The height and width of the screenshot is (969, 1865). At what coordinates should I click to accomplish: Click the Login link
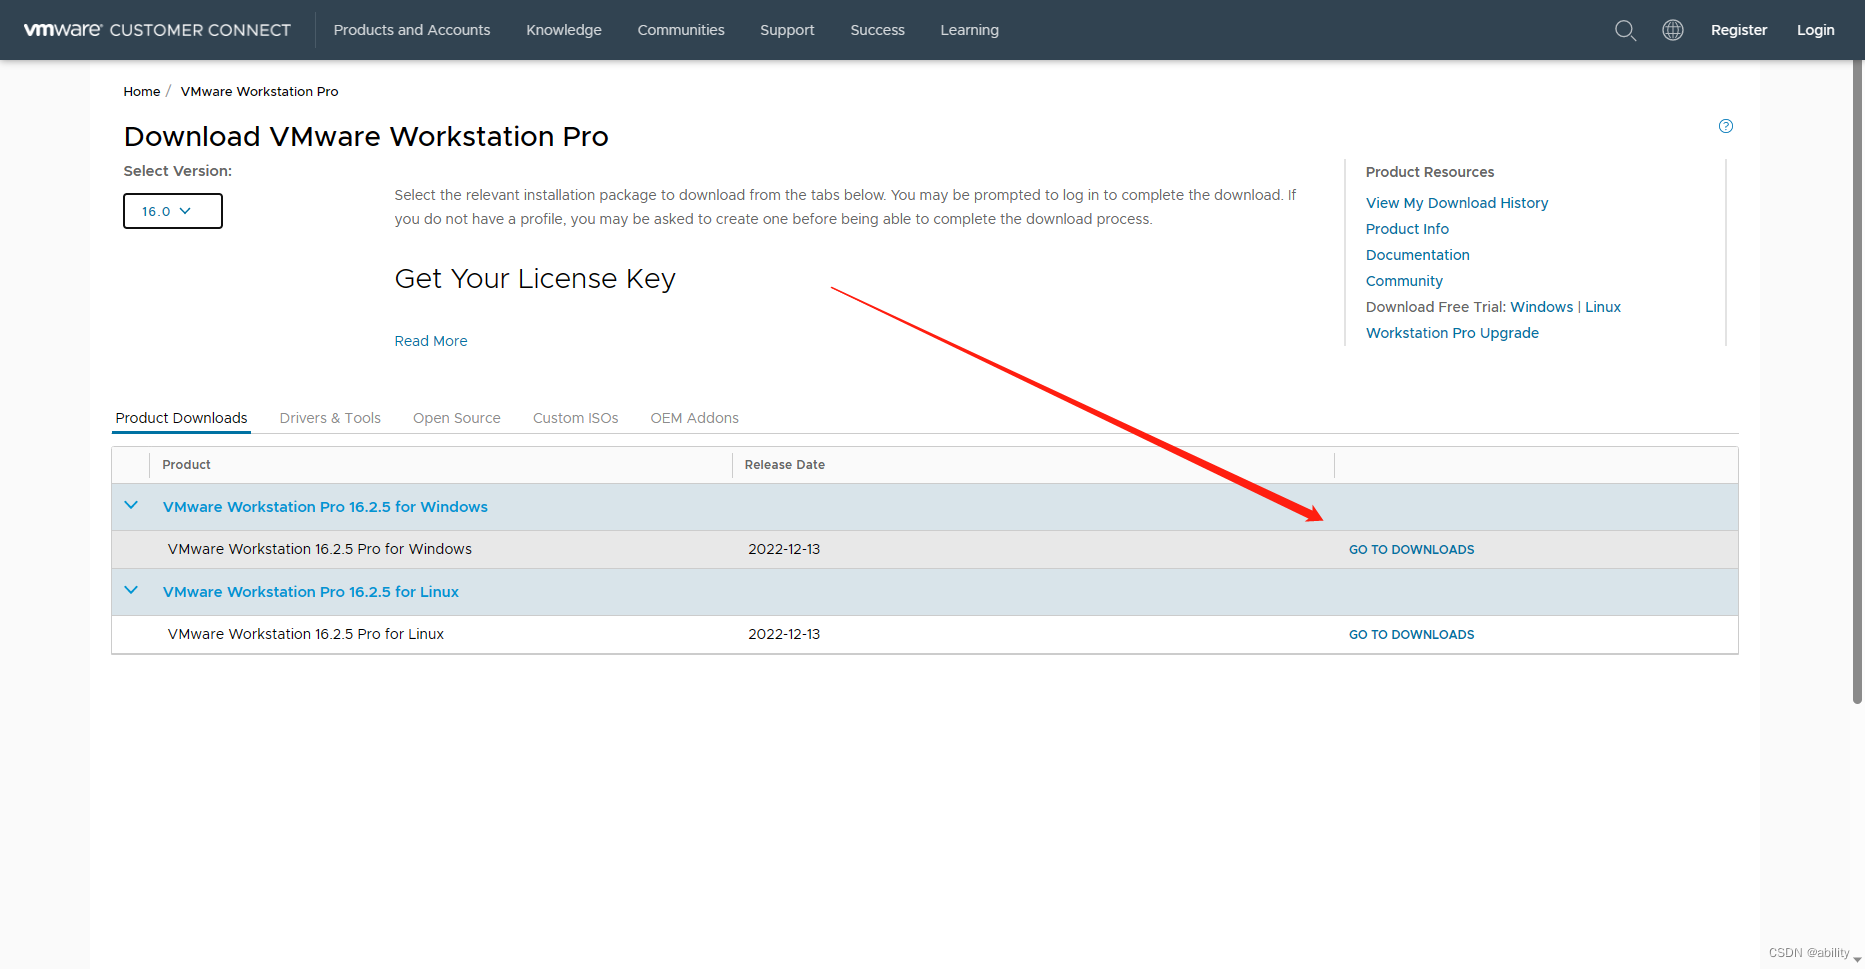tap(1815, 30)
